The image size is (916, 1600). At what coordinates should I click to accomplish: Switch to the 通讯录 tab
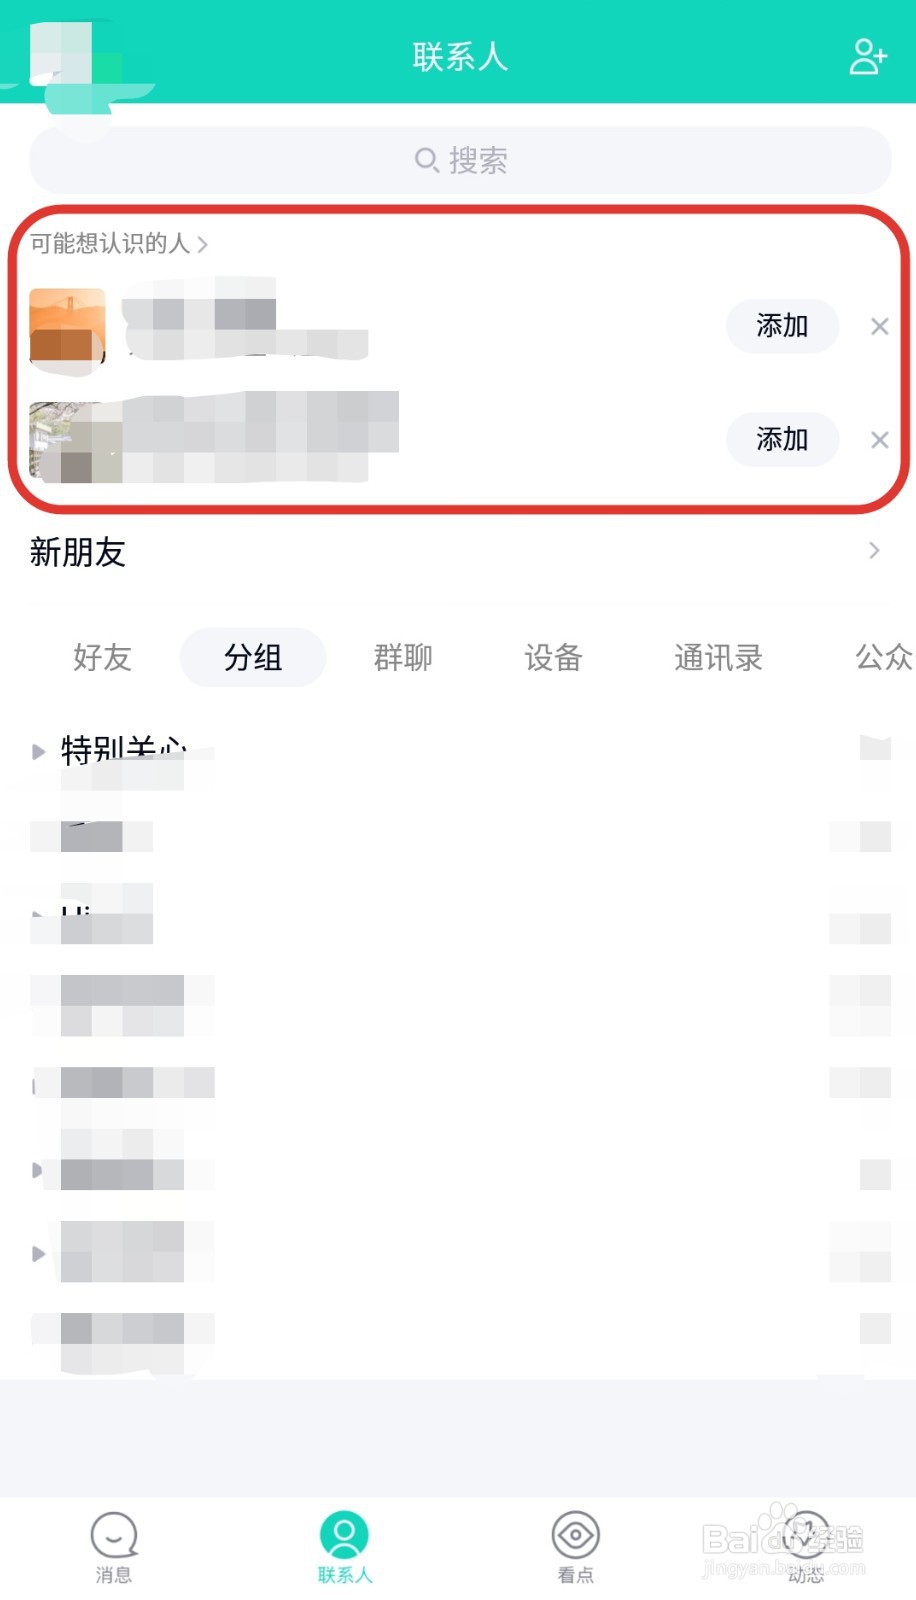point(718,658)
